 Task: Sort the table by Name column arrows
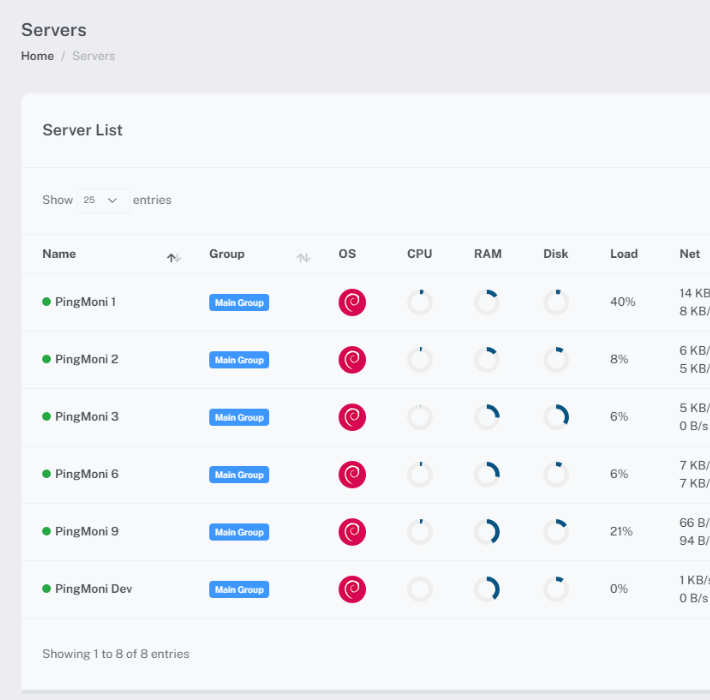pos(174,258)
